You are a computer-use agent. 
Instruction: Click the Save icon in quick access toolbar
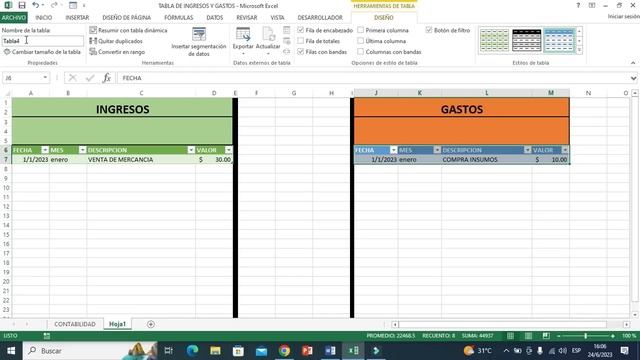point(22,5)
